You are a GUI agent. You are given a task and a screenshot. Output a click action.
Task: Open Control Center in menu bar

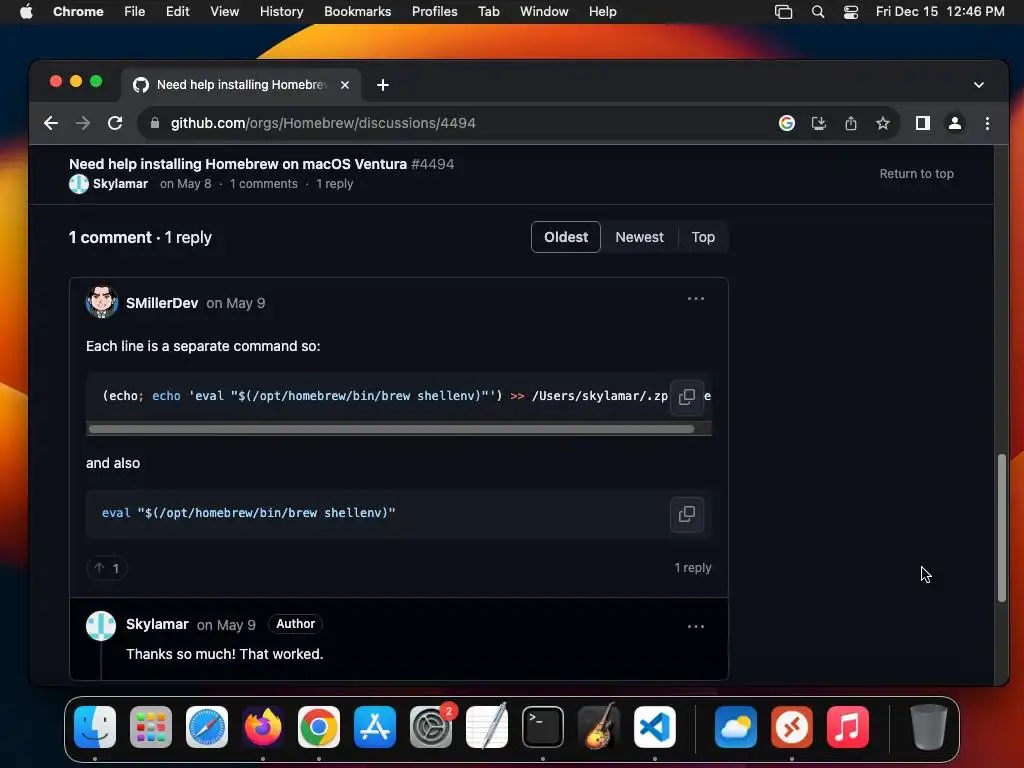[851, 12]
